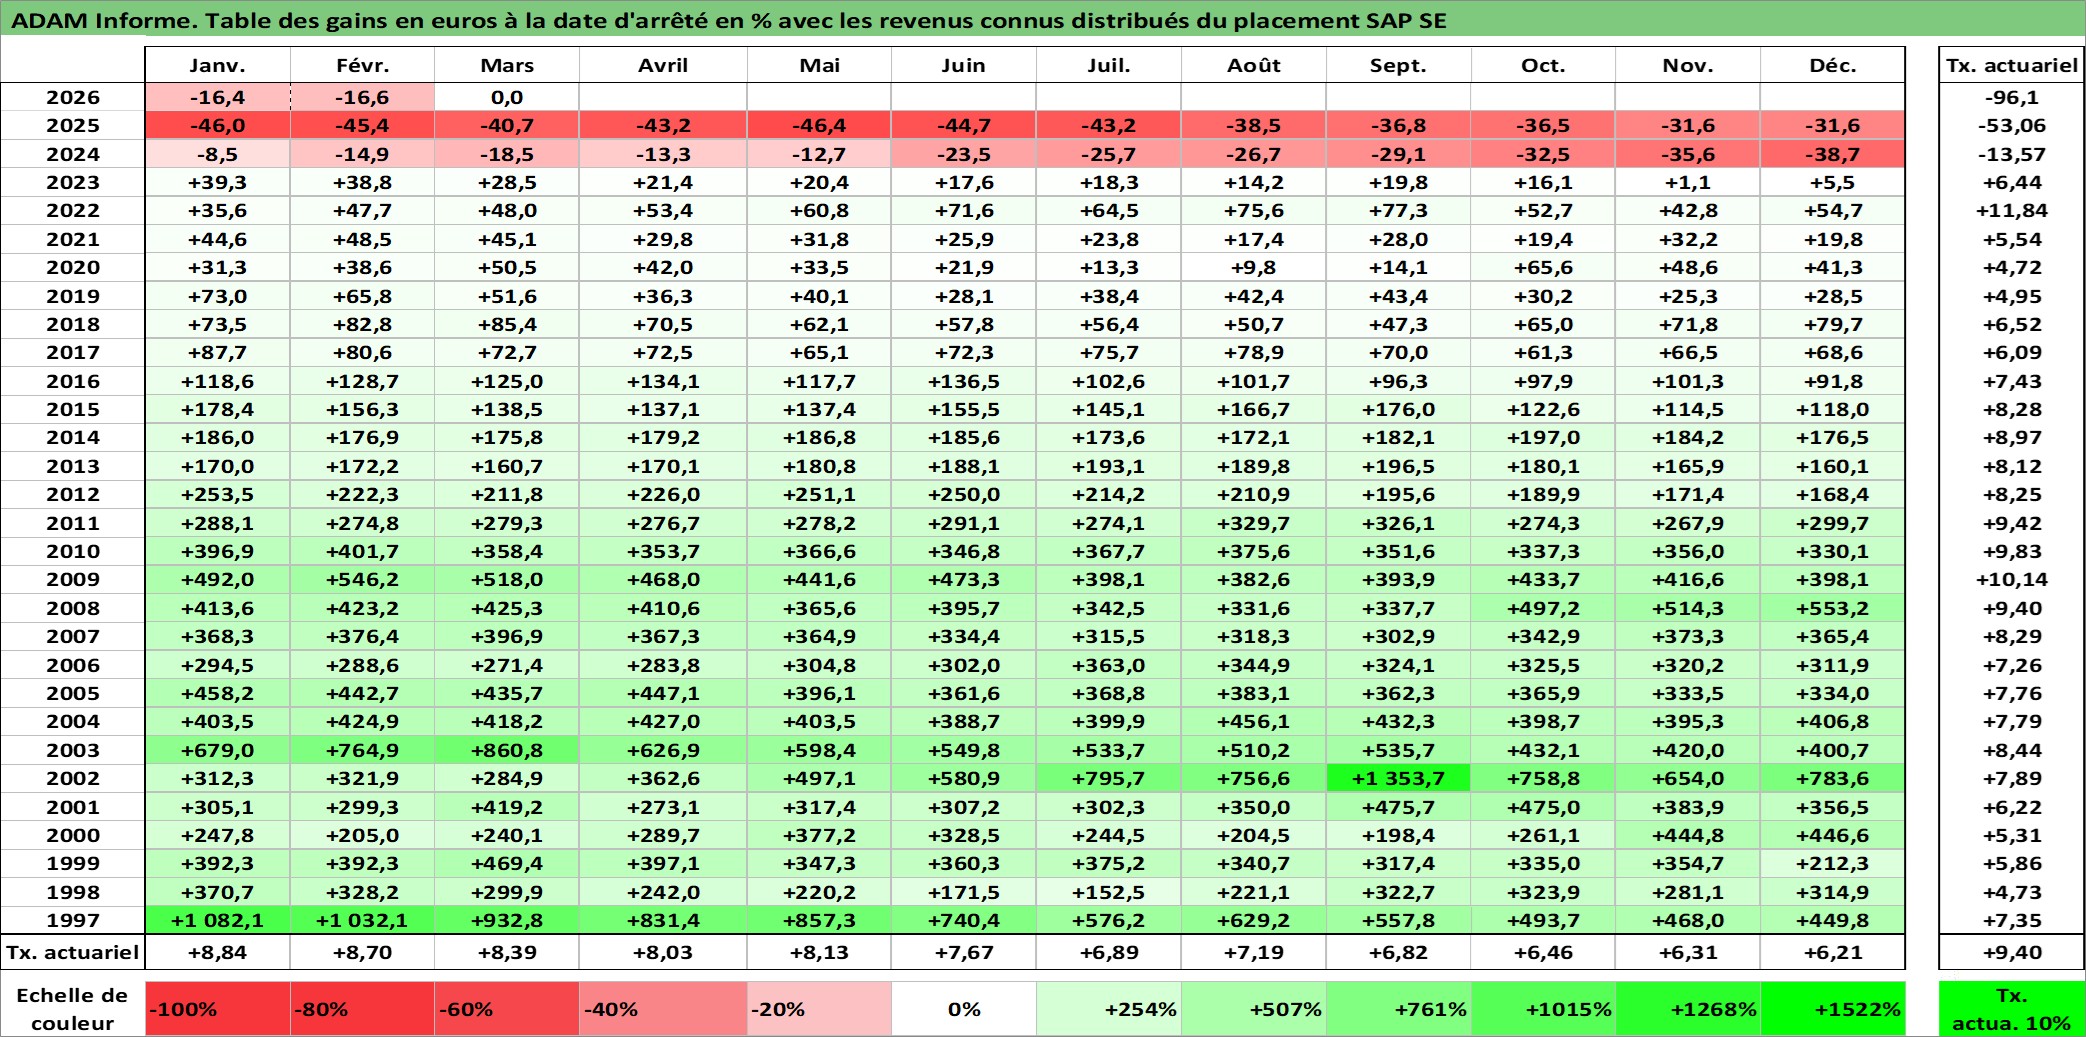The width and height of the screenshot is (2086, 1037).
Task: Click the ADAM Informe table title bar
Action: tap(1043, 20)
